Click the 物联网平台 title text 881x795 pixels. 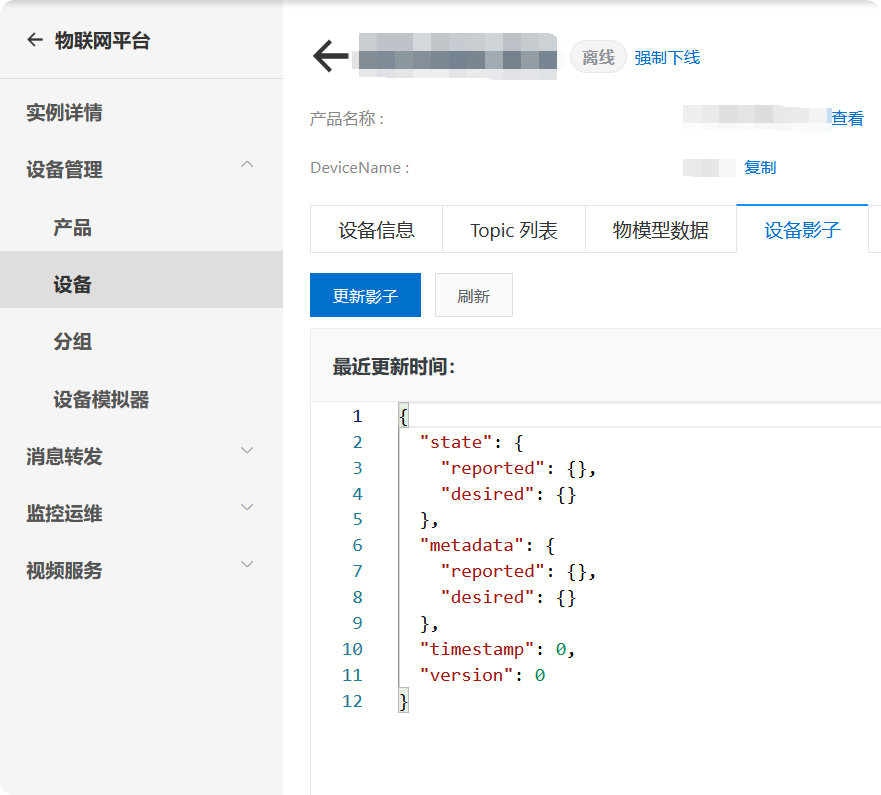(102, 40)
